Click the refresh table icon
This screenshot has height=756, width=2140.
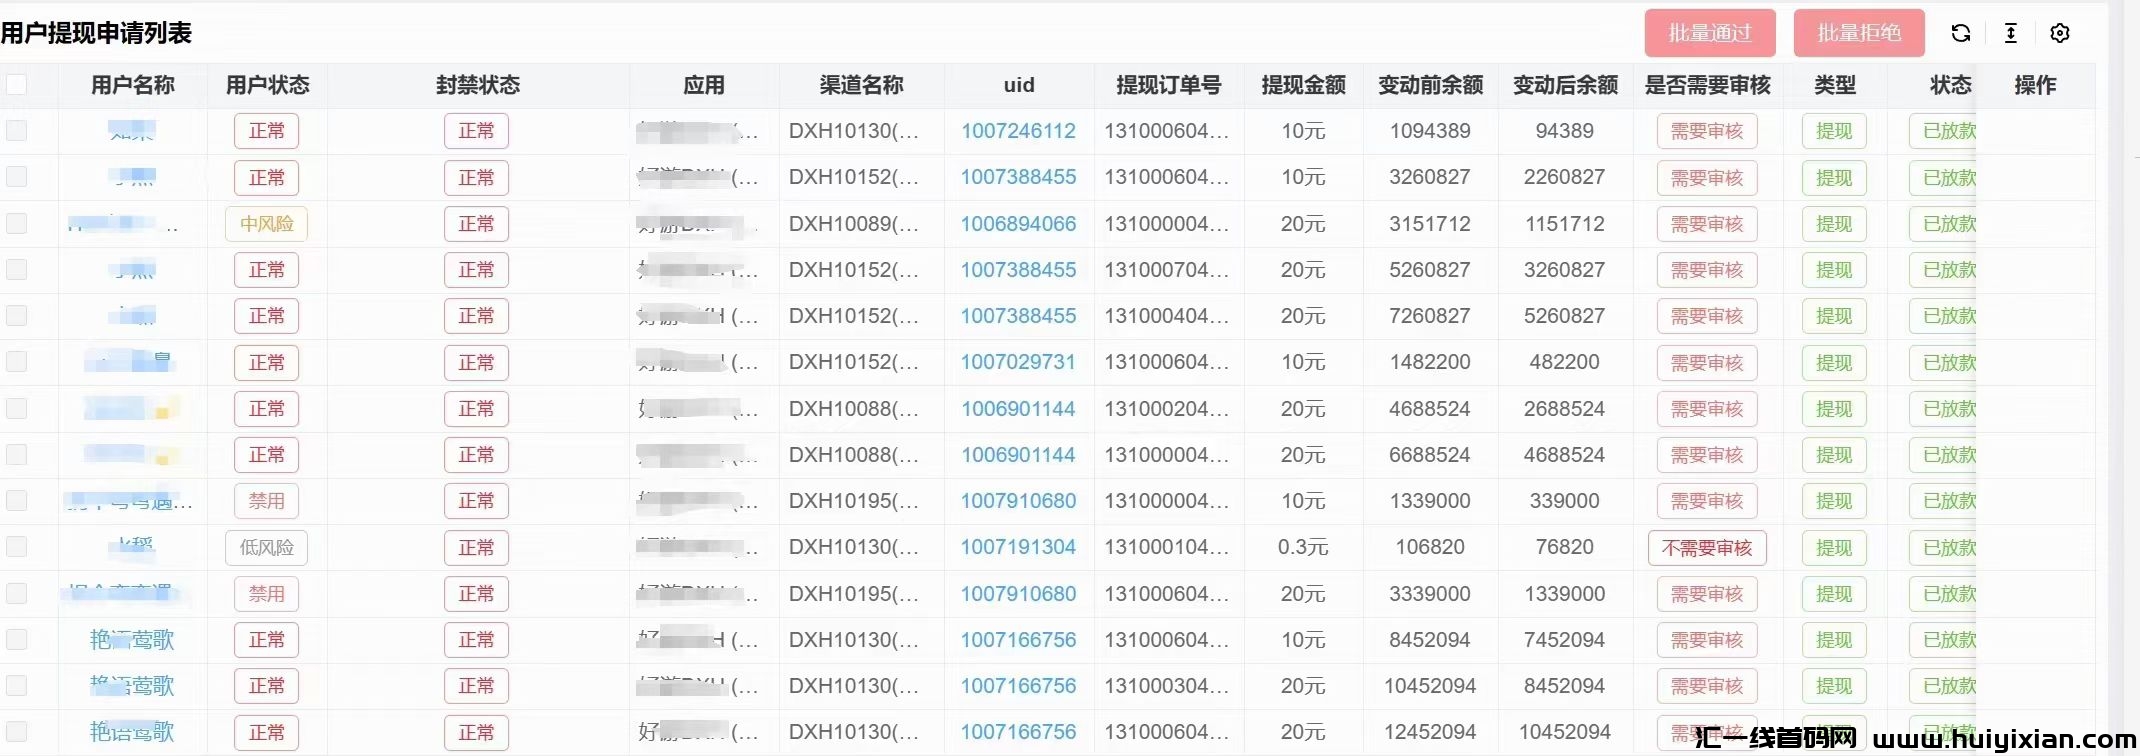point(1960,33)
